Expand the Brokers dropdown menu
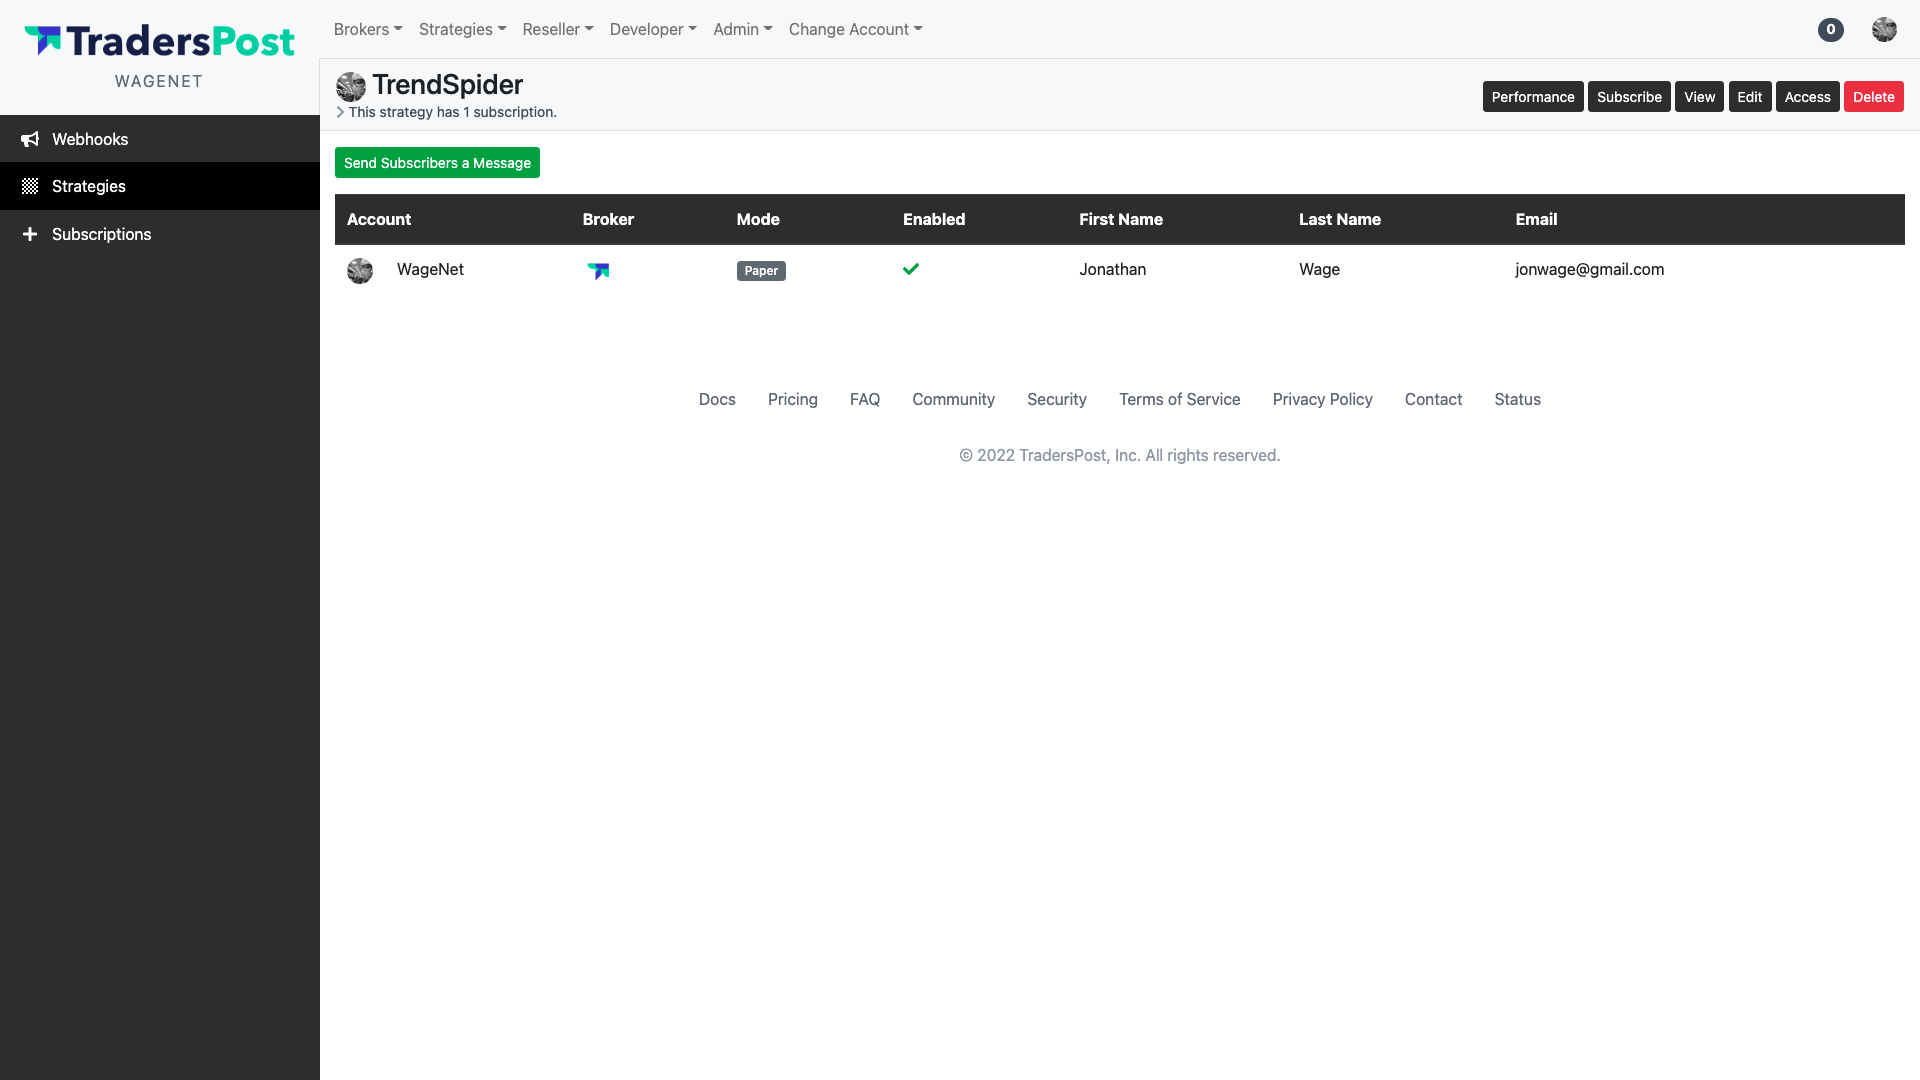The width and height of the screenshot is (1920, 1080). coord(368,29)
